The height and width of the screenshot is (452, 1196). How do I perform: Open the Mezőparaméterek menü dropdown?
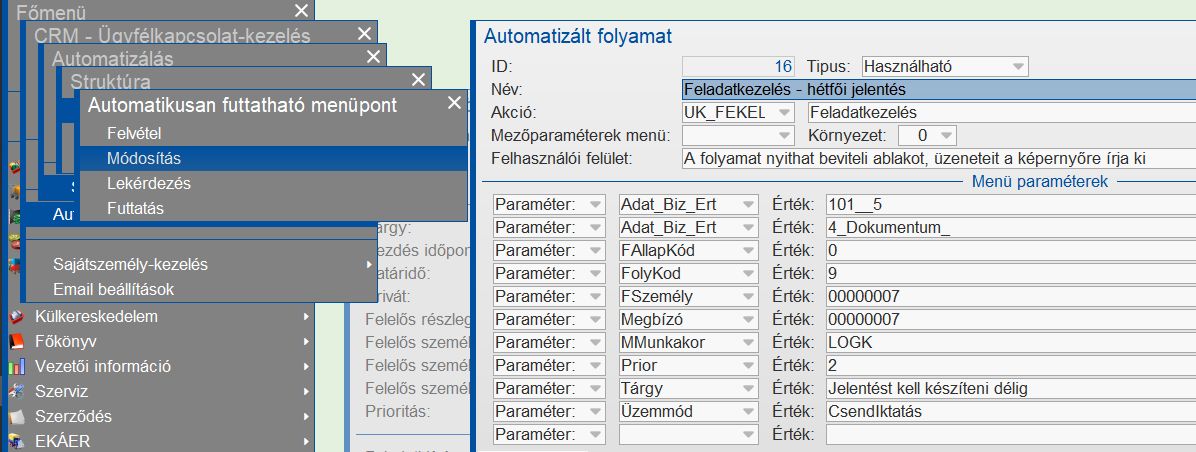784,135
